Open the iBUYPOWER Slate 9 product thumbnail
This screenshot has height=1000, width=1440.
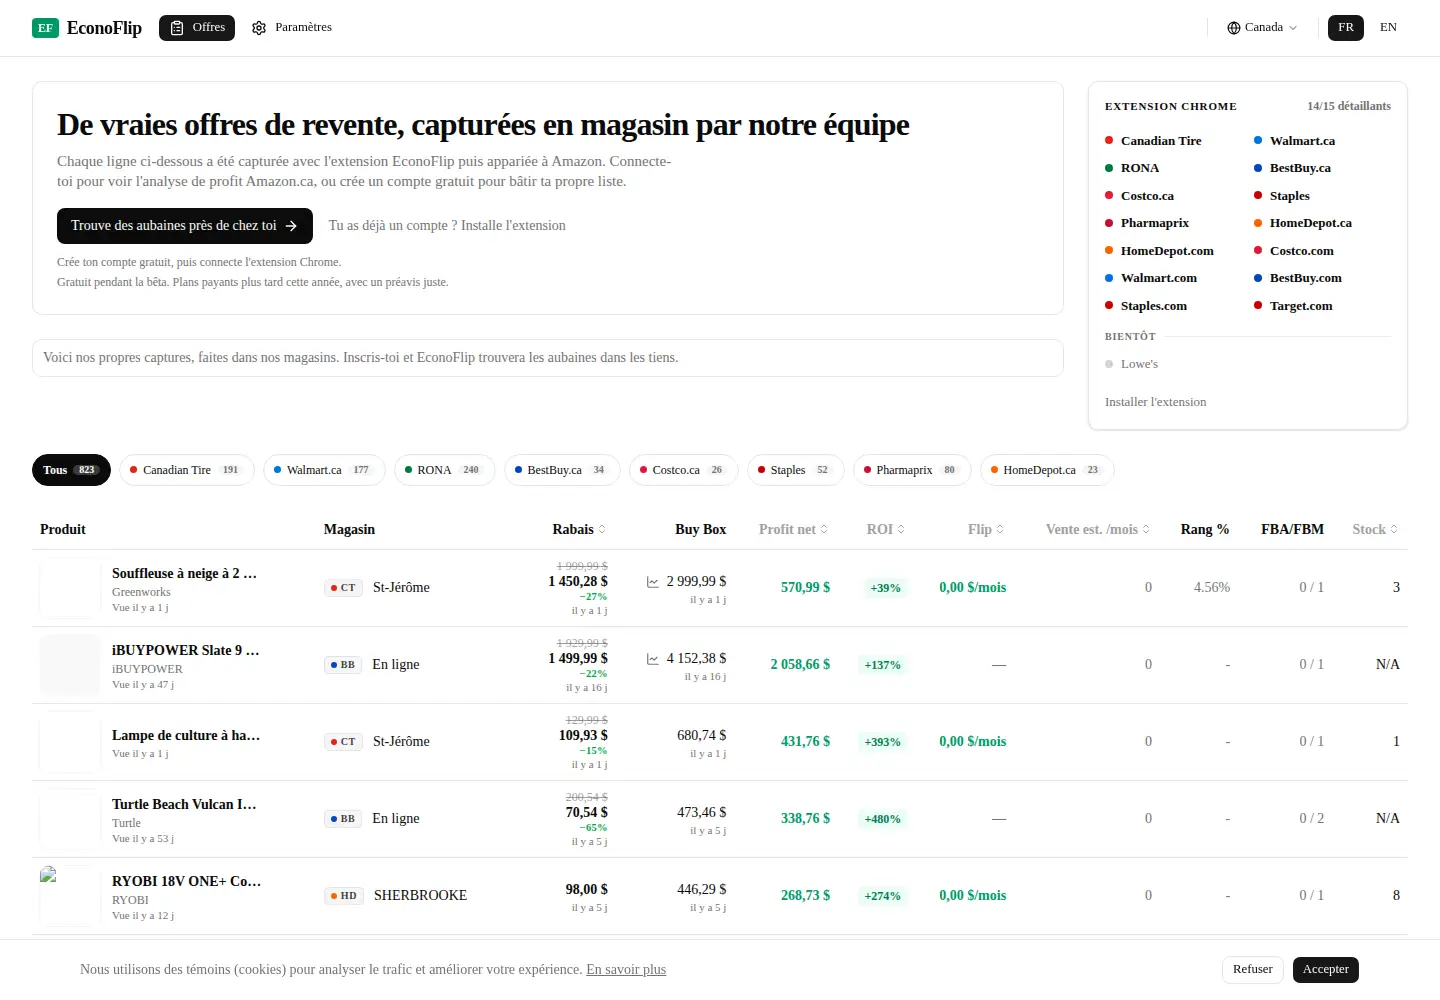pos(70,665)
